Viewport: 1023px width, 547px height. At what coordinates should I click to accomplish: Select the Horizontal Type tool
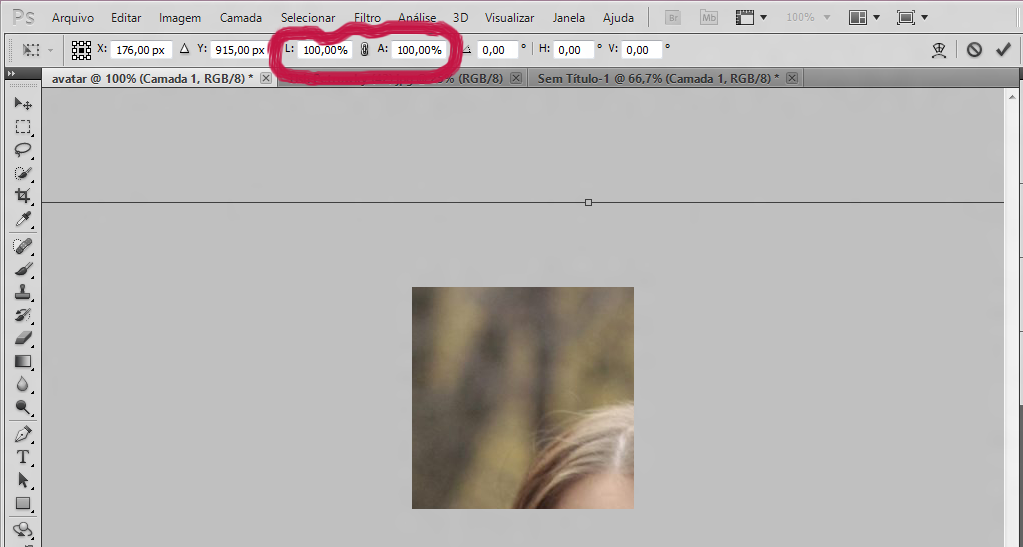(23, 457)
